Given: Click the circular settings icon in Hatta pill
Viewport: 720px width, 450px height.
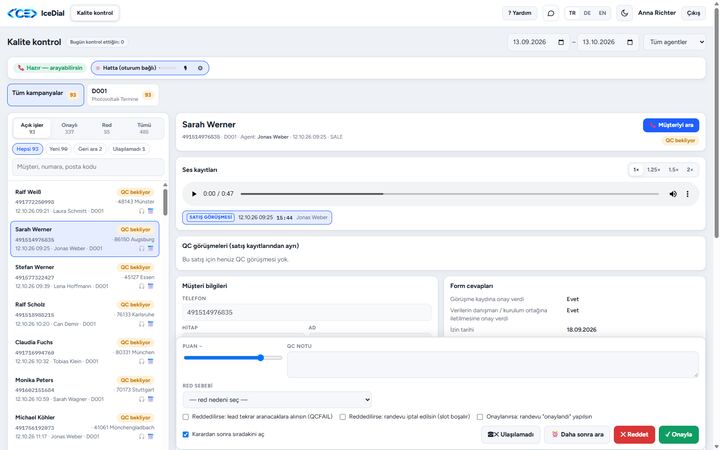Looking at the screenshot, I should [200, 68].
